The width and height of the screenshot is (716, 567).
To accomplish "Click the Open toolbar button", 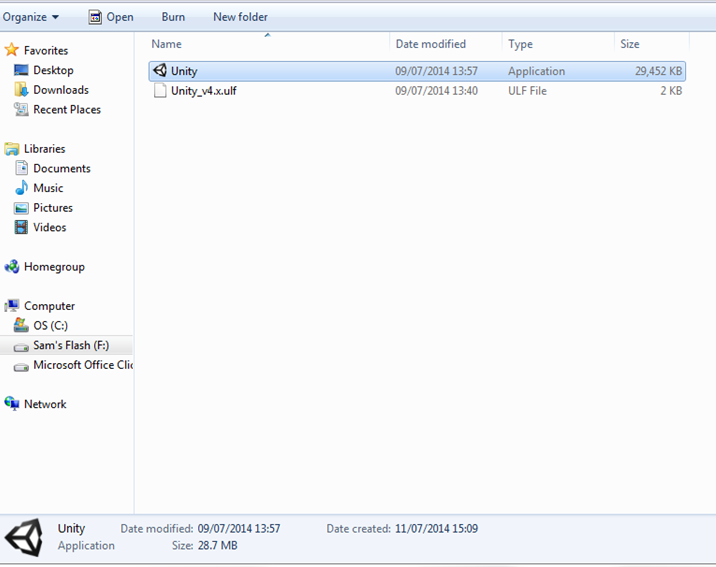I will pyautogui.click(x=111, y=17).
